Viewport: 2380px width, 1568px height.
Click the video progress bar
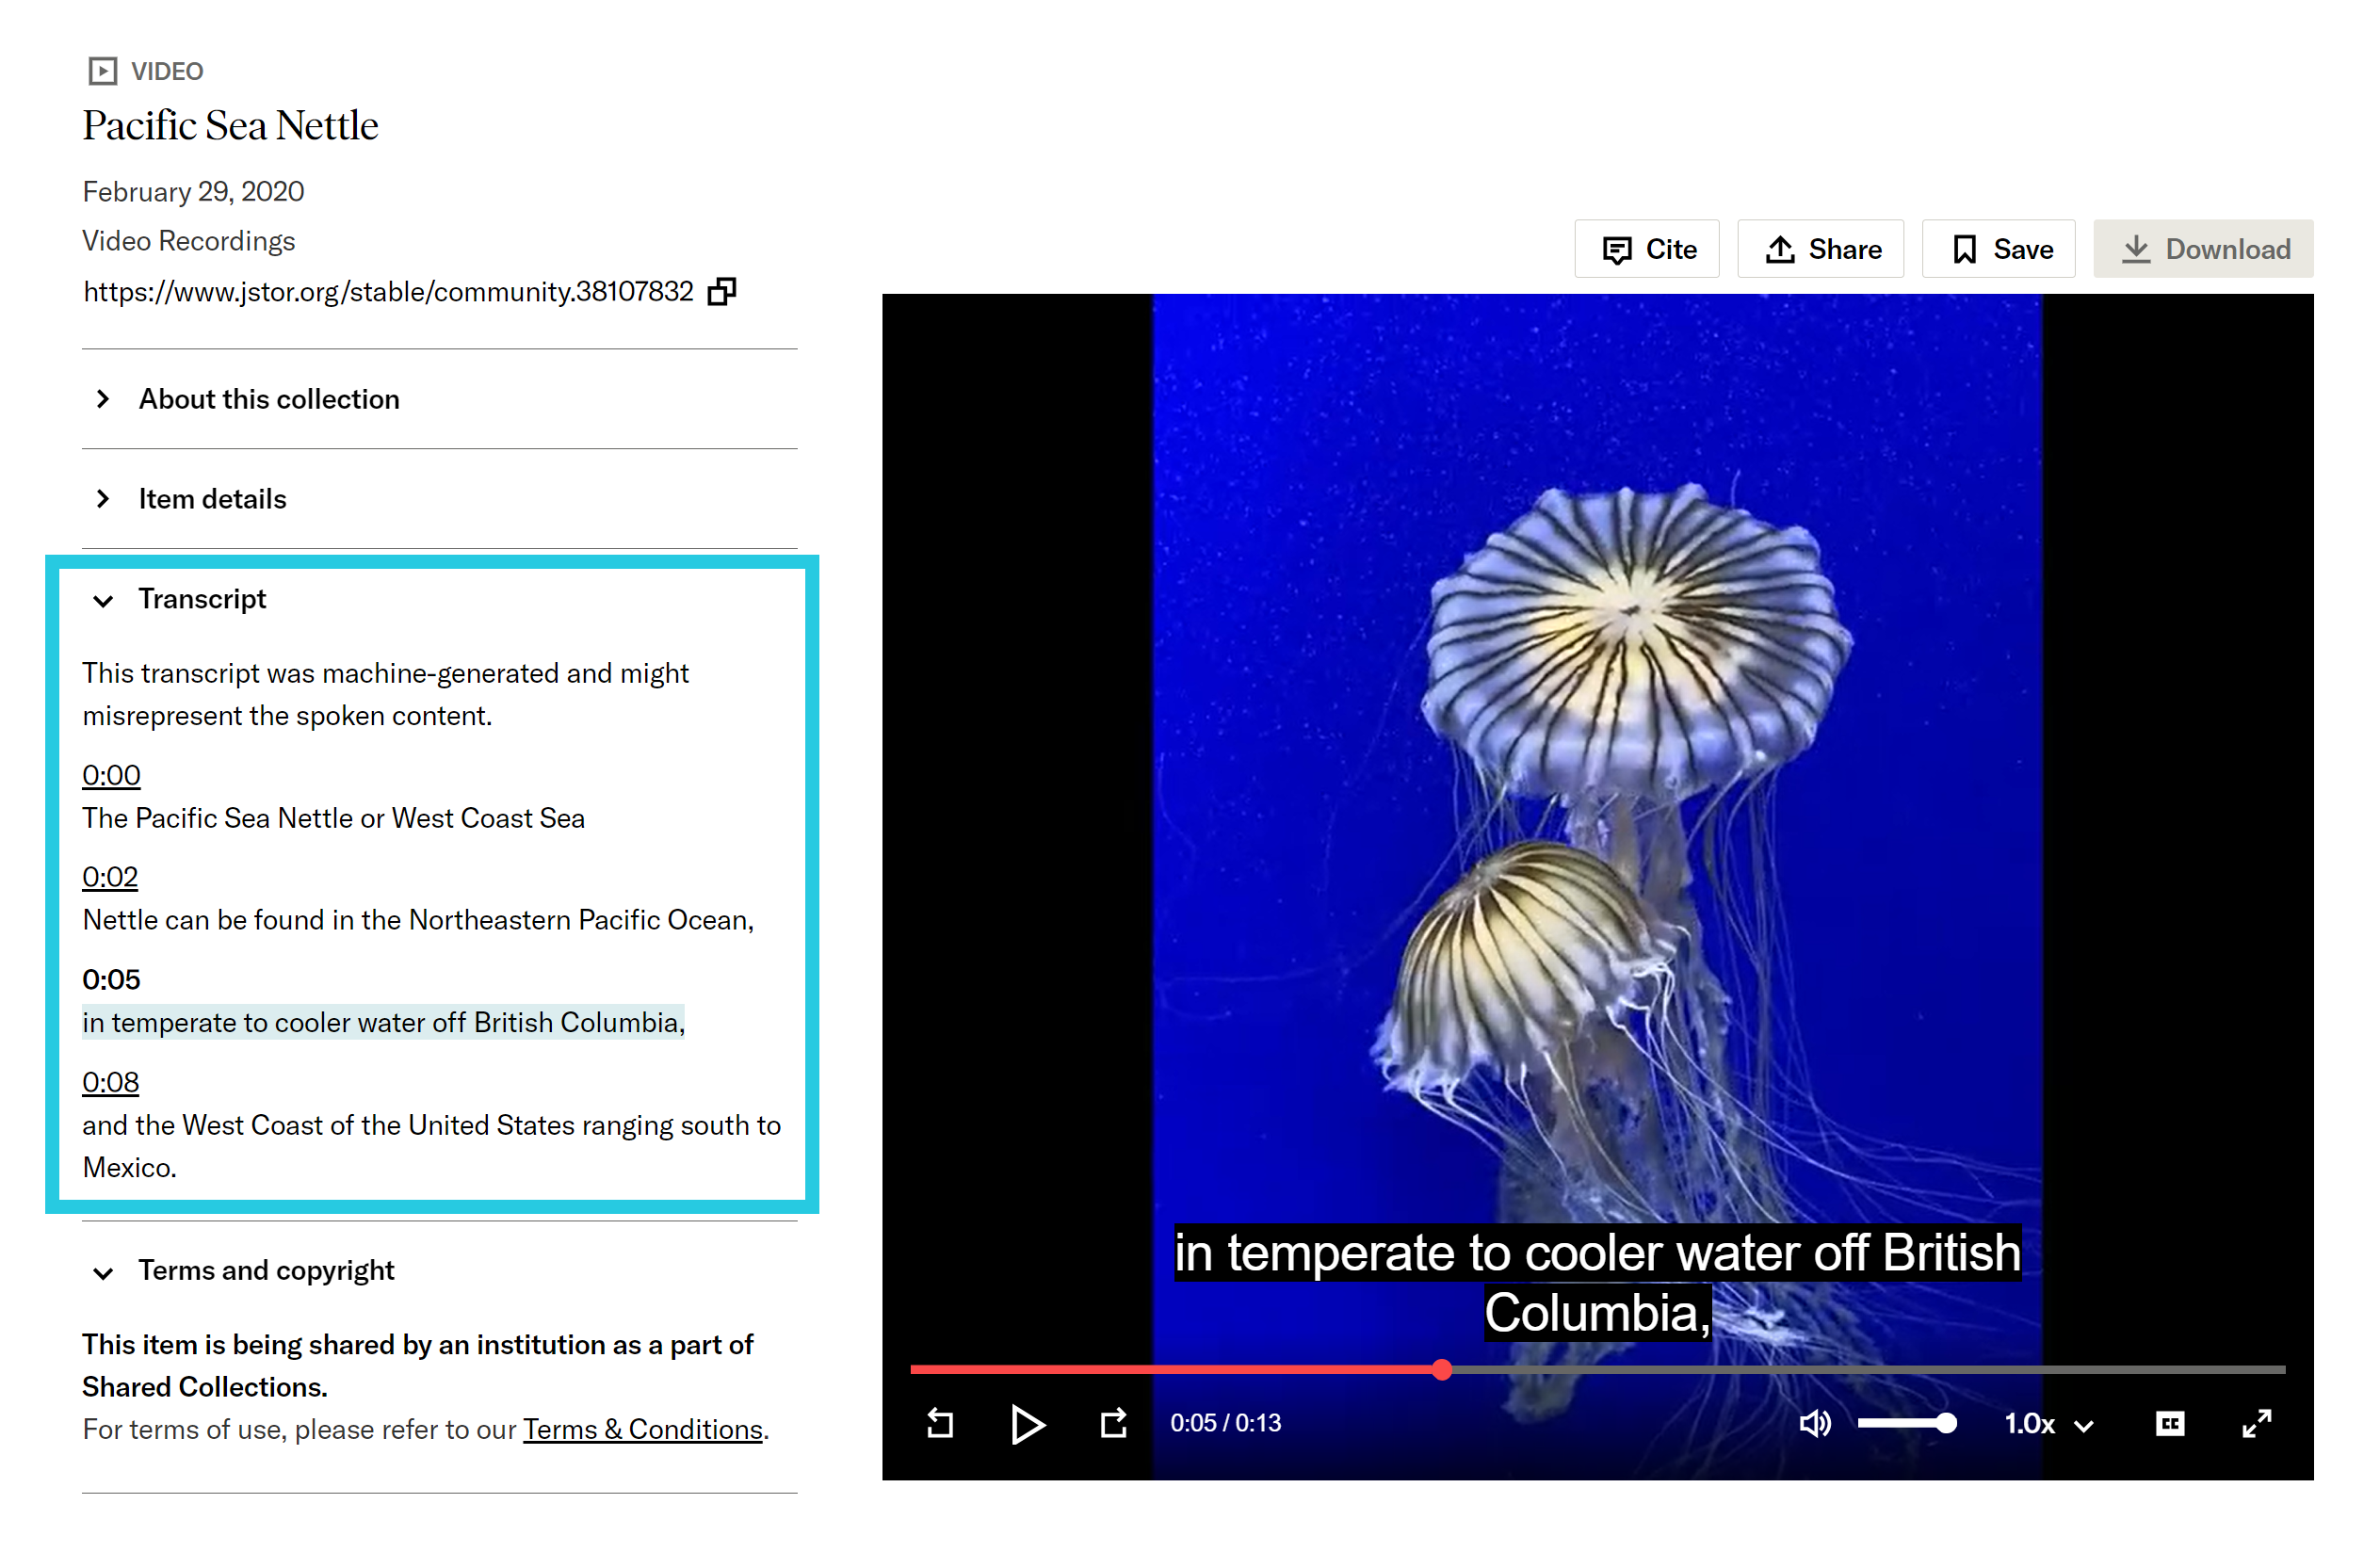[1597, 1369]
